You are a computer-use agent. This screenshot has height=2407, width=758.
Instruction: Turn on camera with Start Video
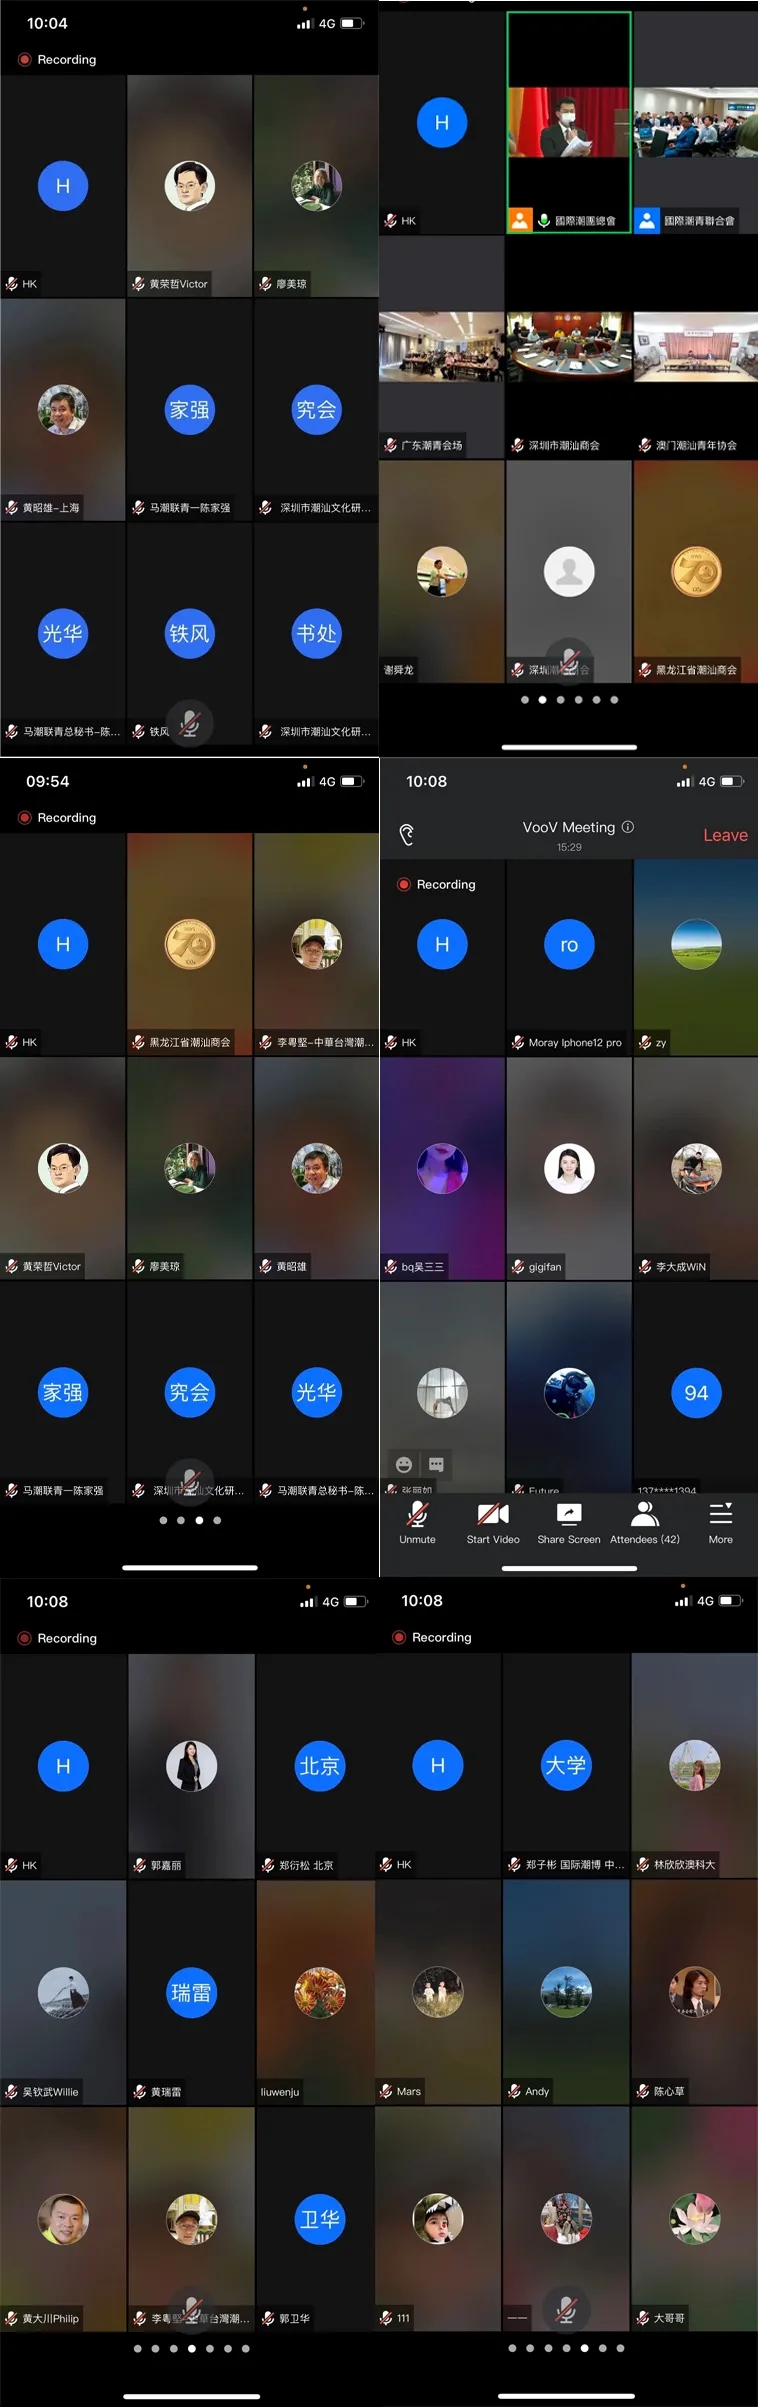(493, 1522)
